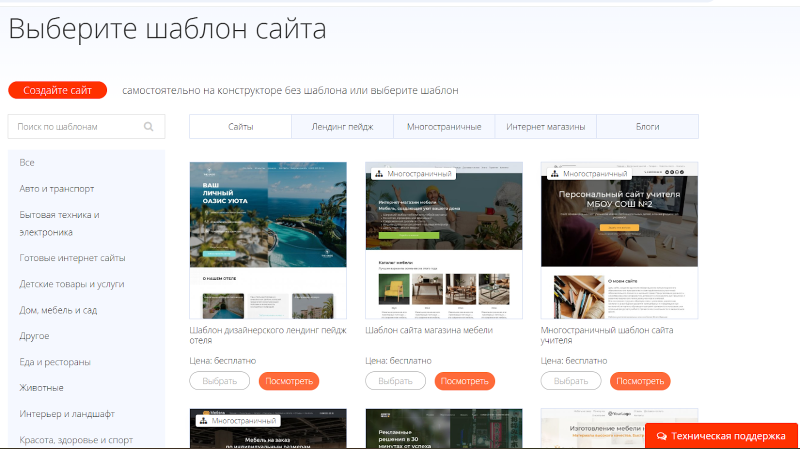Image resolution: width=800 pixels, height=449 pixels.
Task: Open the Мебель на заказ template thumbnail
Action: tap(268, 429)
